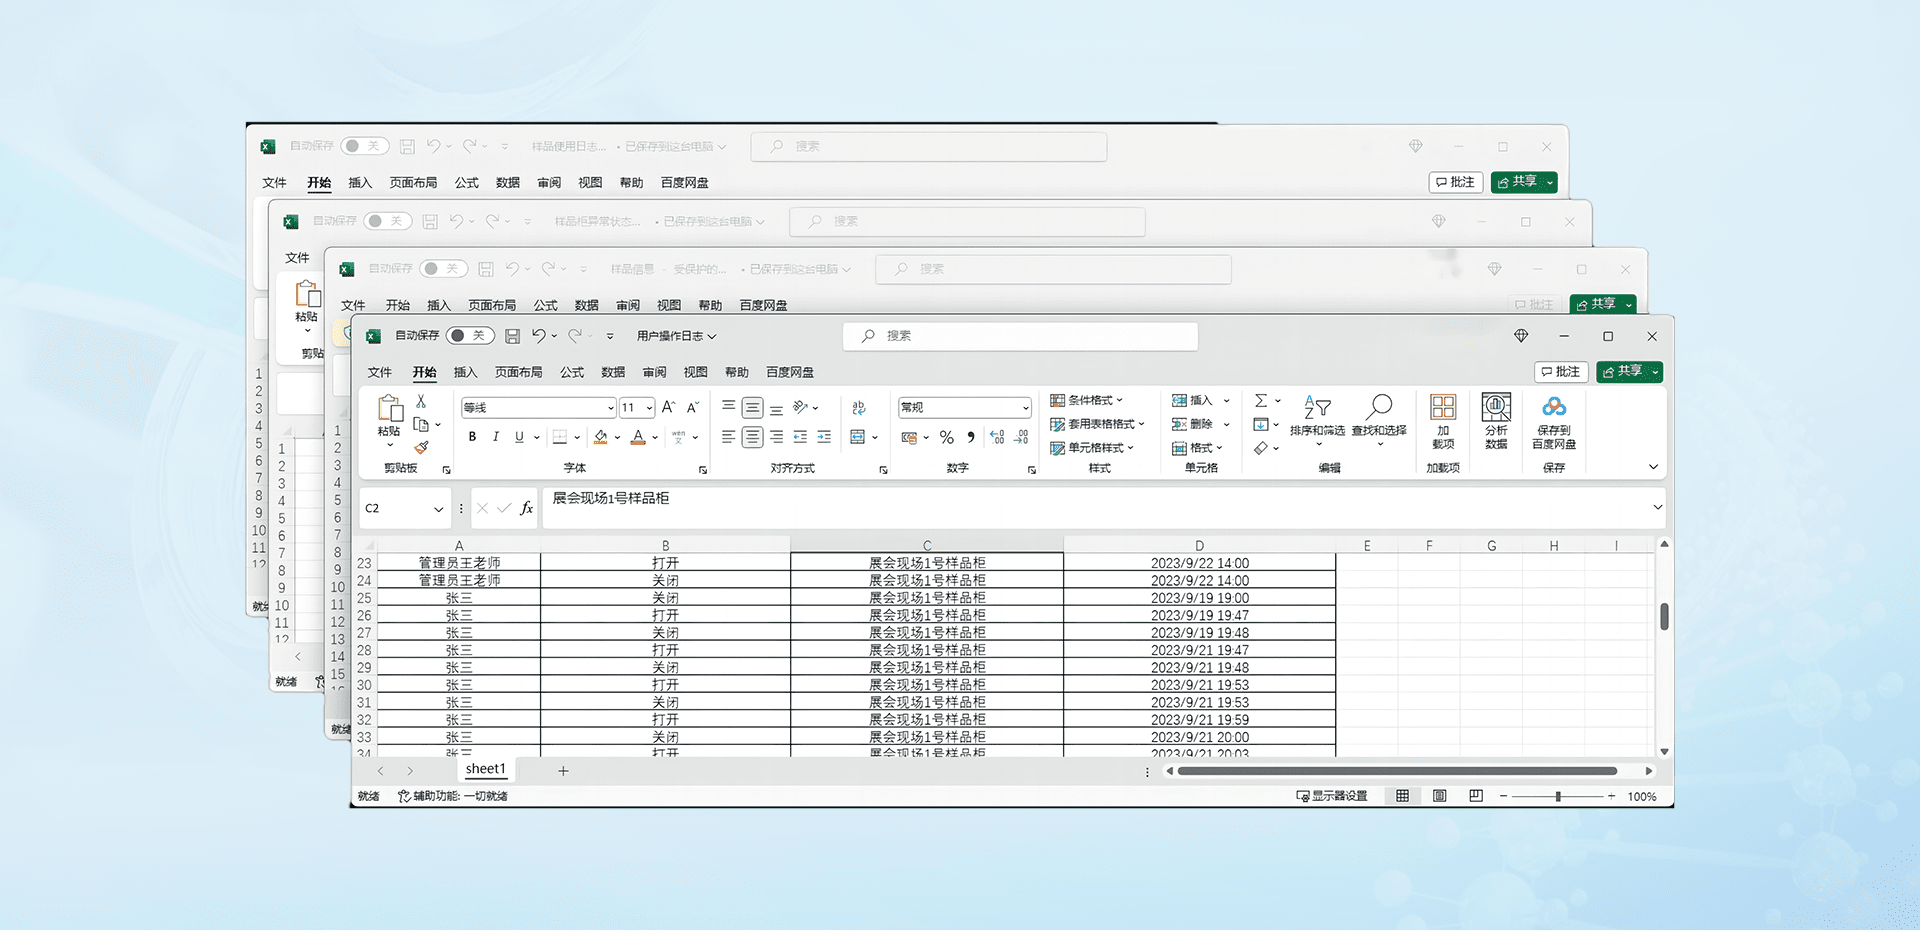Toggle Middle Align button
Image resolution: width=1920 pixels, height=930 pixels.
(752, 407)
